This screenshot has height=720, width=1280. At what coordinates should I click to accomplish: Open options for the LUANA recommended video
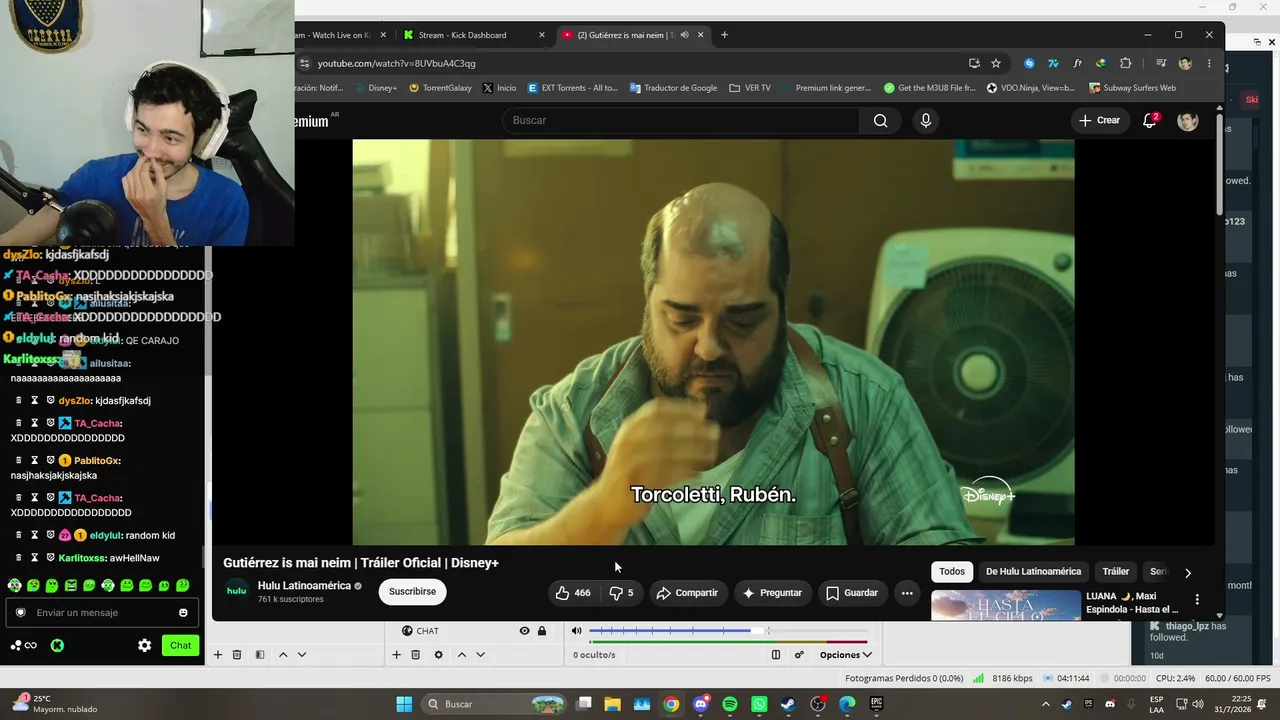click(1197, 600)
